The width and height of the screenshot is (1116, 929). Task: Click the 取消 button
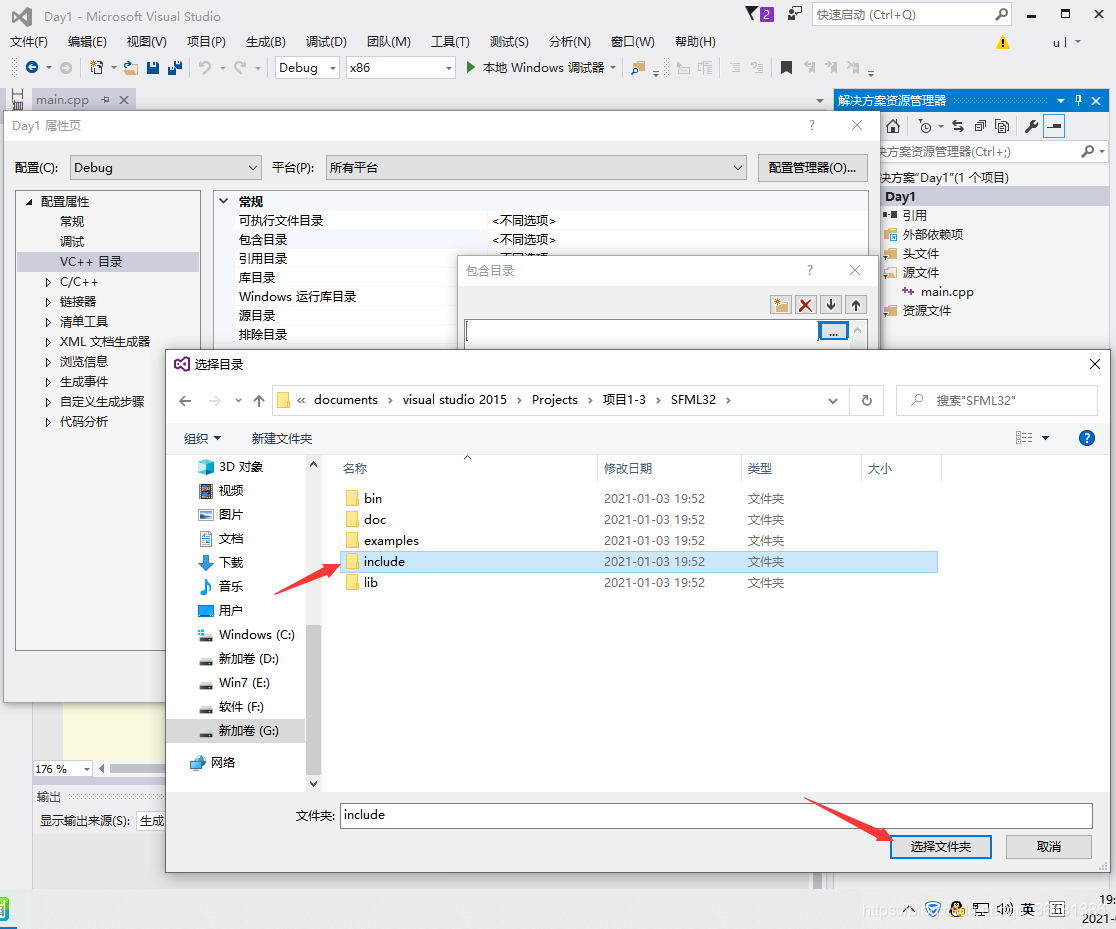coord(1048,846)
